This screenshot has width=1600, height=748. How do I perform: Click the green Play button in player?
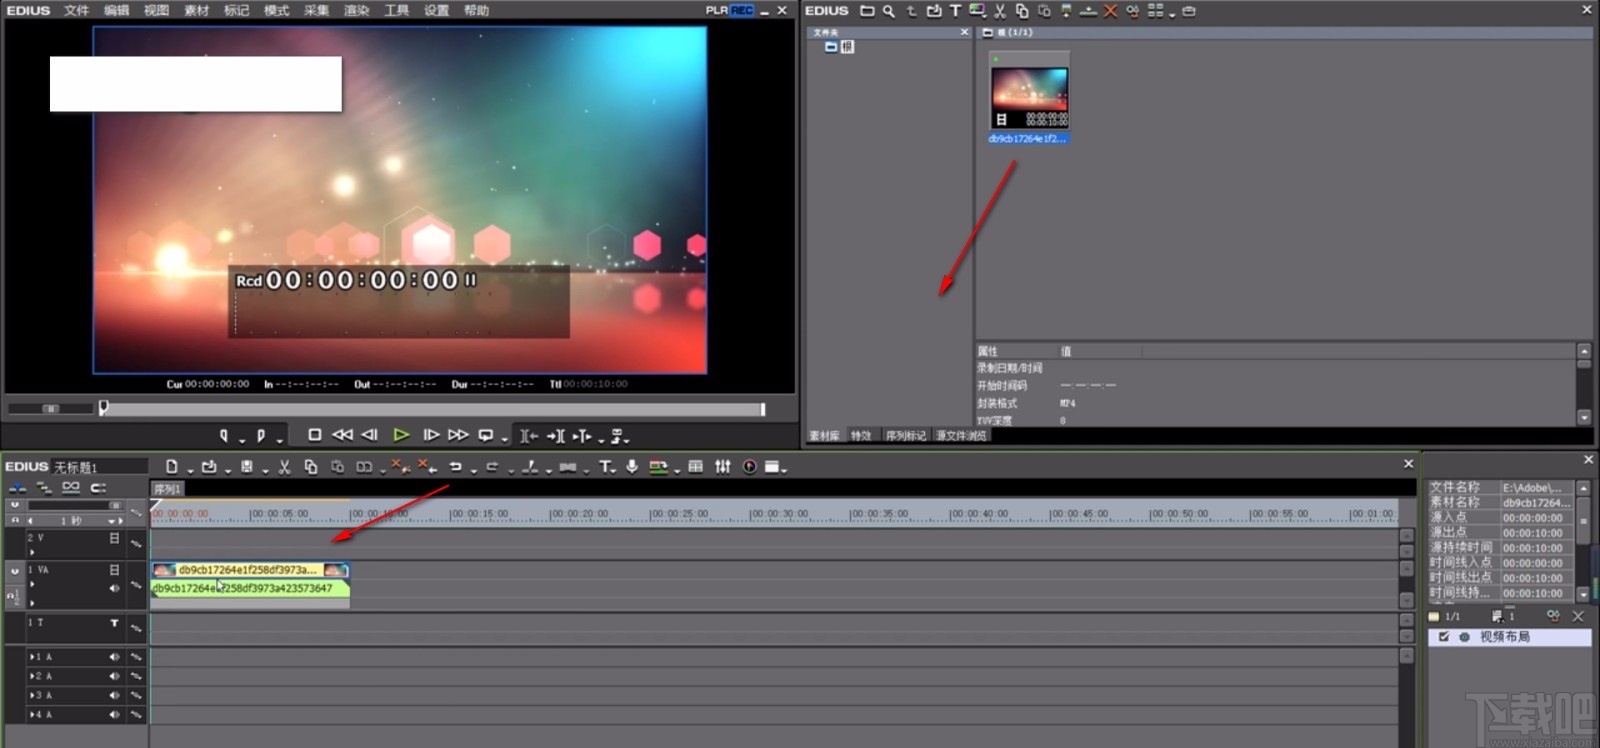point(400,435)
